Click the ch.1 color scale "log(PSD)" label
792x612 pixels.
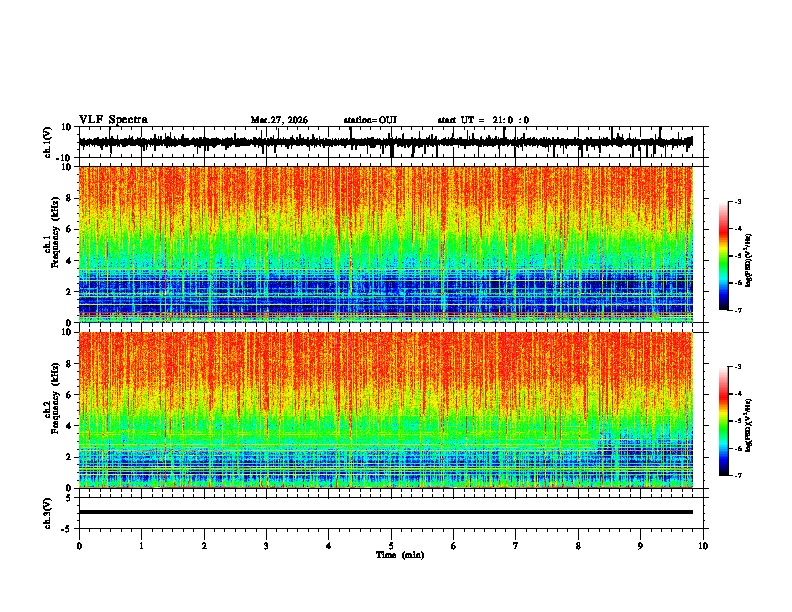click(749, 260)
